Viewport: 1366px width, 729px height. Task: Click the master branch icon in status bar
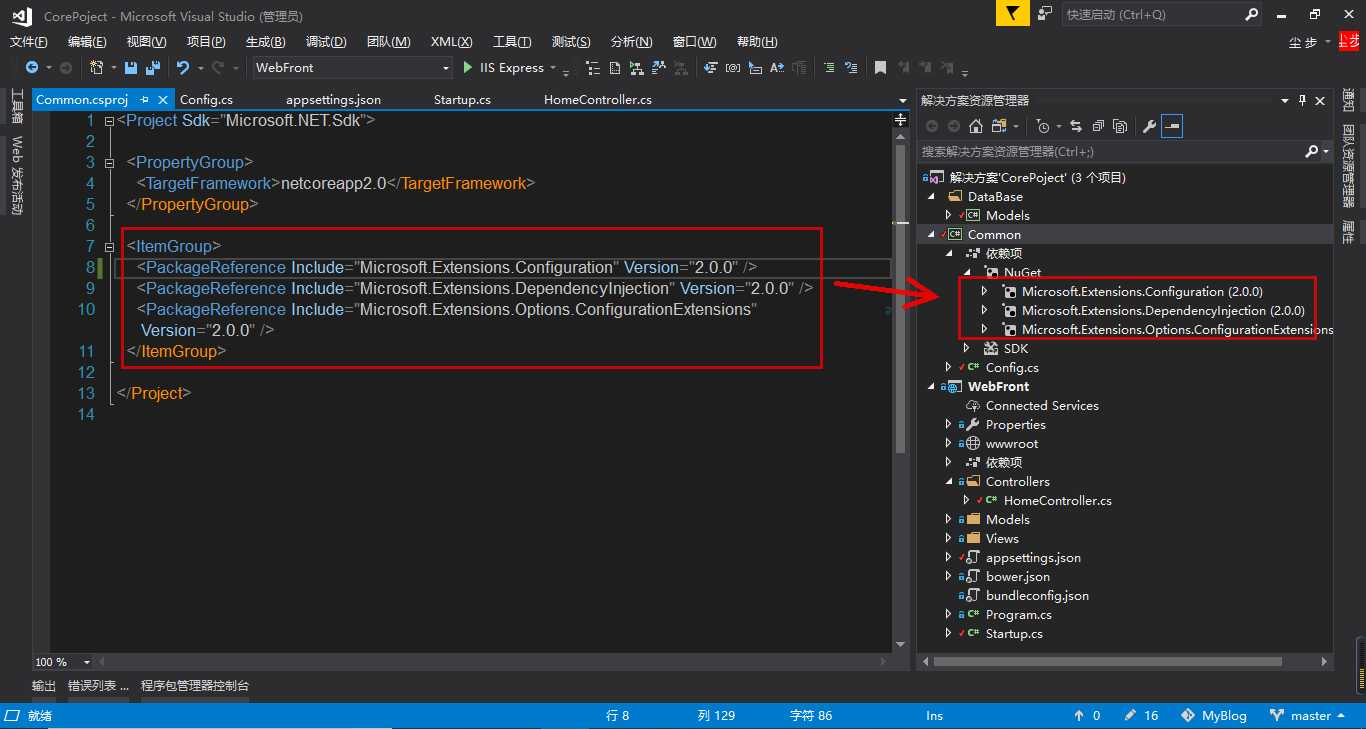pos(1277,716)
